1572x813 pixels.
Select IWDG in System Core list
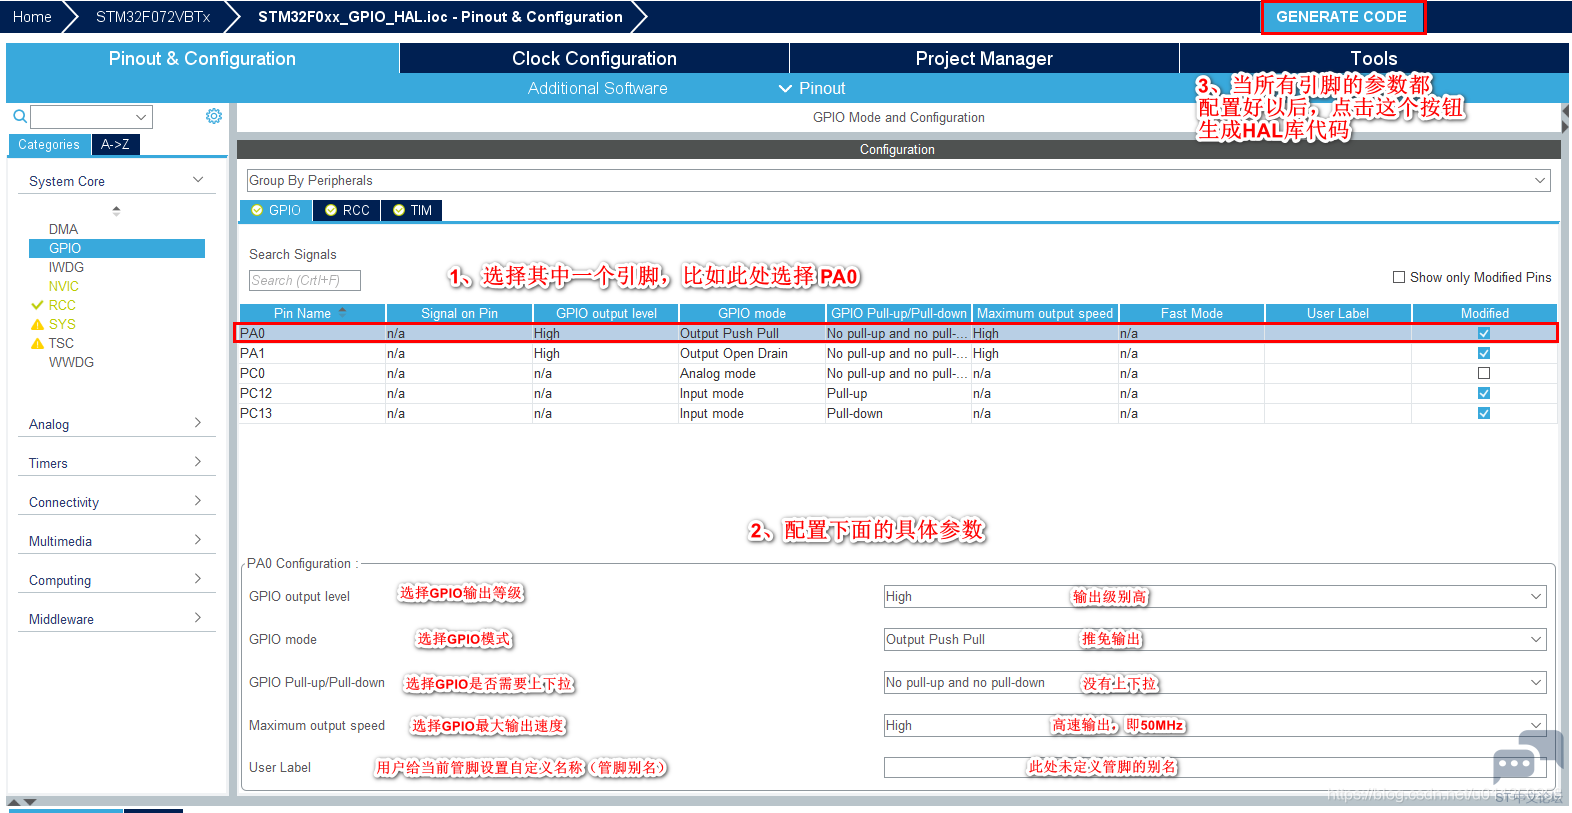66,267
